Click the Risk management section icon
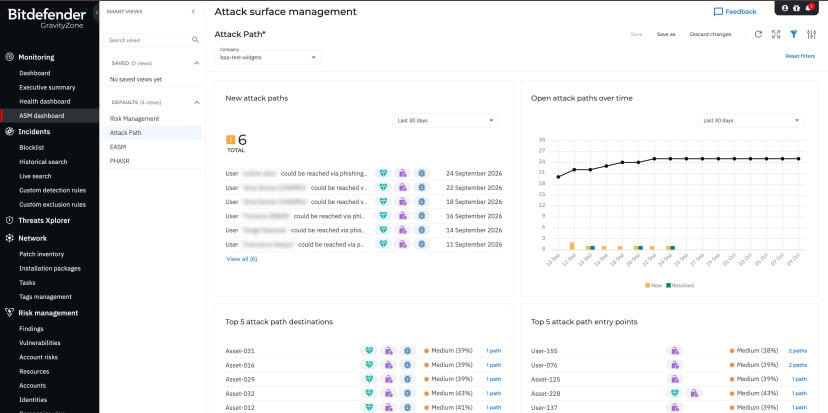This screenshot has width=828, height=413. pyautogui.click(x=9, y=313)
